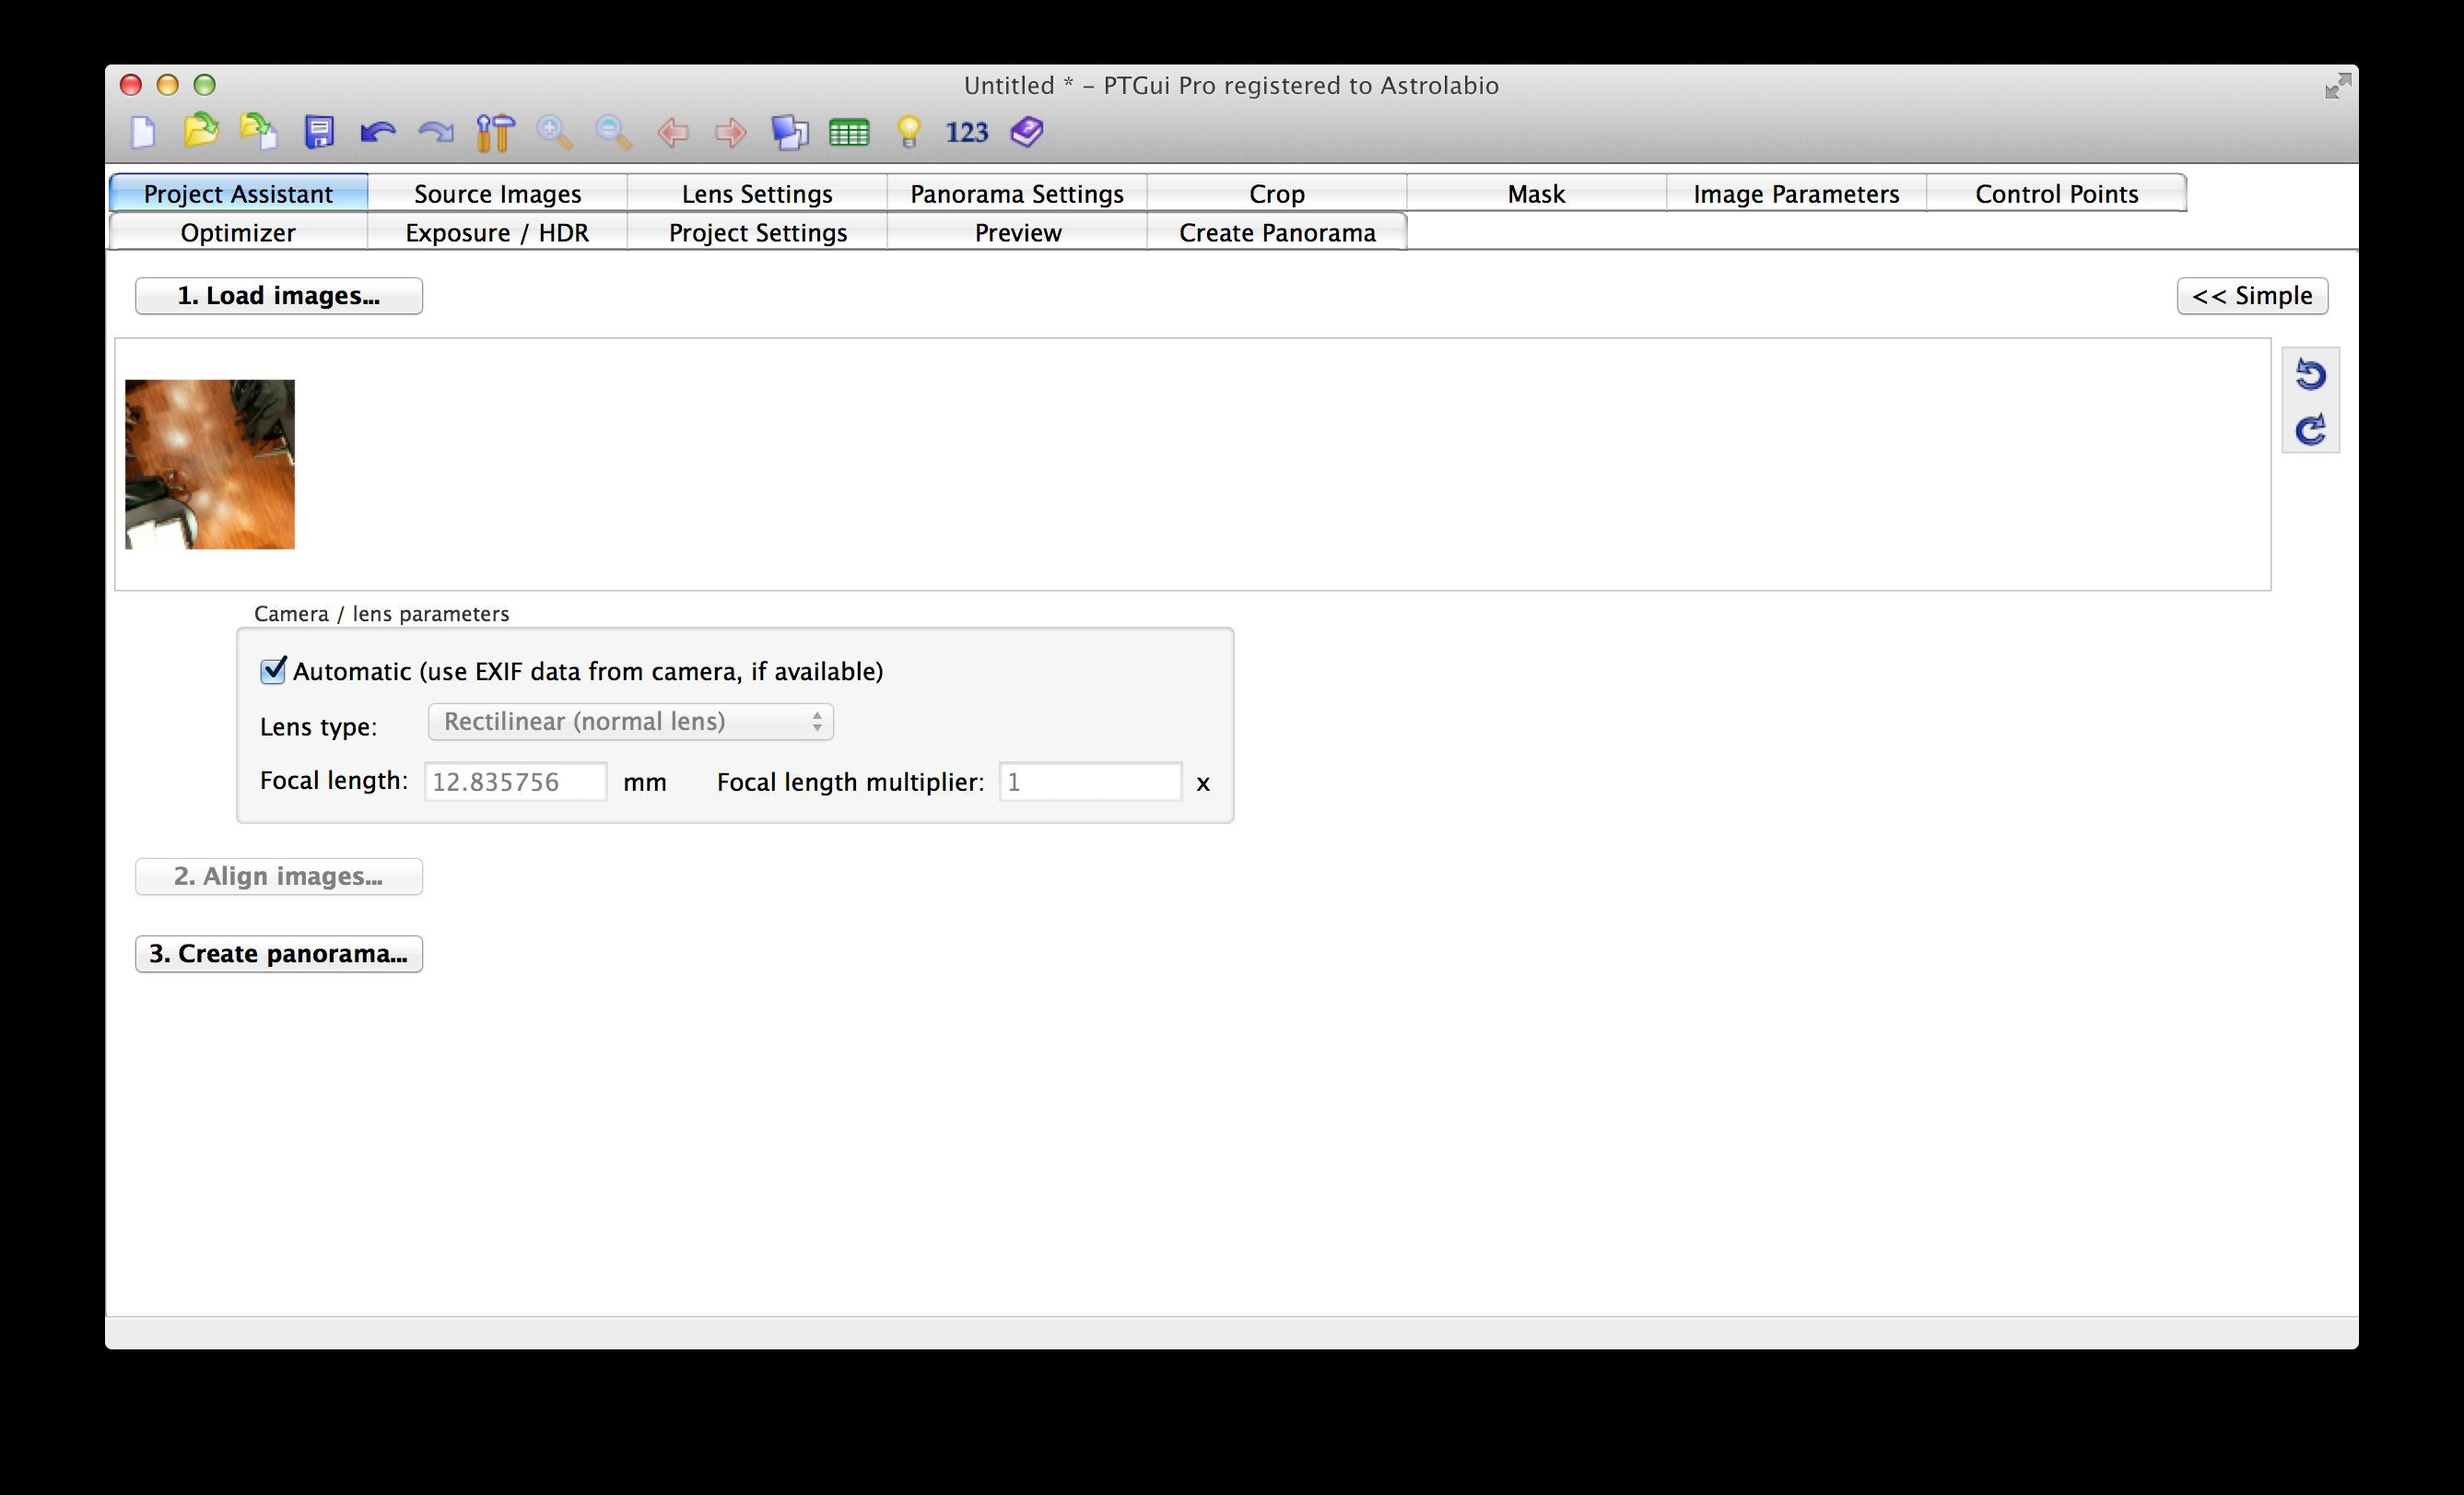Open the Panorama Settings tab
Image resolution: width=2464 pixels, height=1495 pixels.
coord(1017,193)
